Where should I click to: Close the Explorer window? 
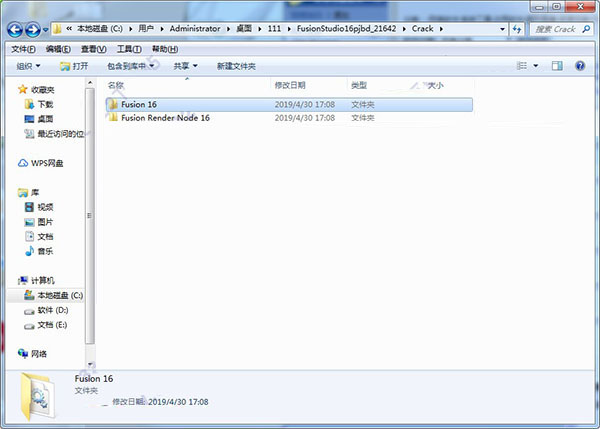[x=580, y=7]
